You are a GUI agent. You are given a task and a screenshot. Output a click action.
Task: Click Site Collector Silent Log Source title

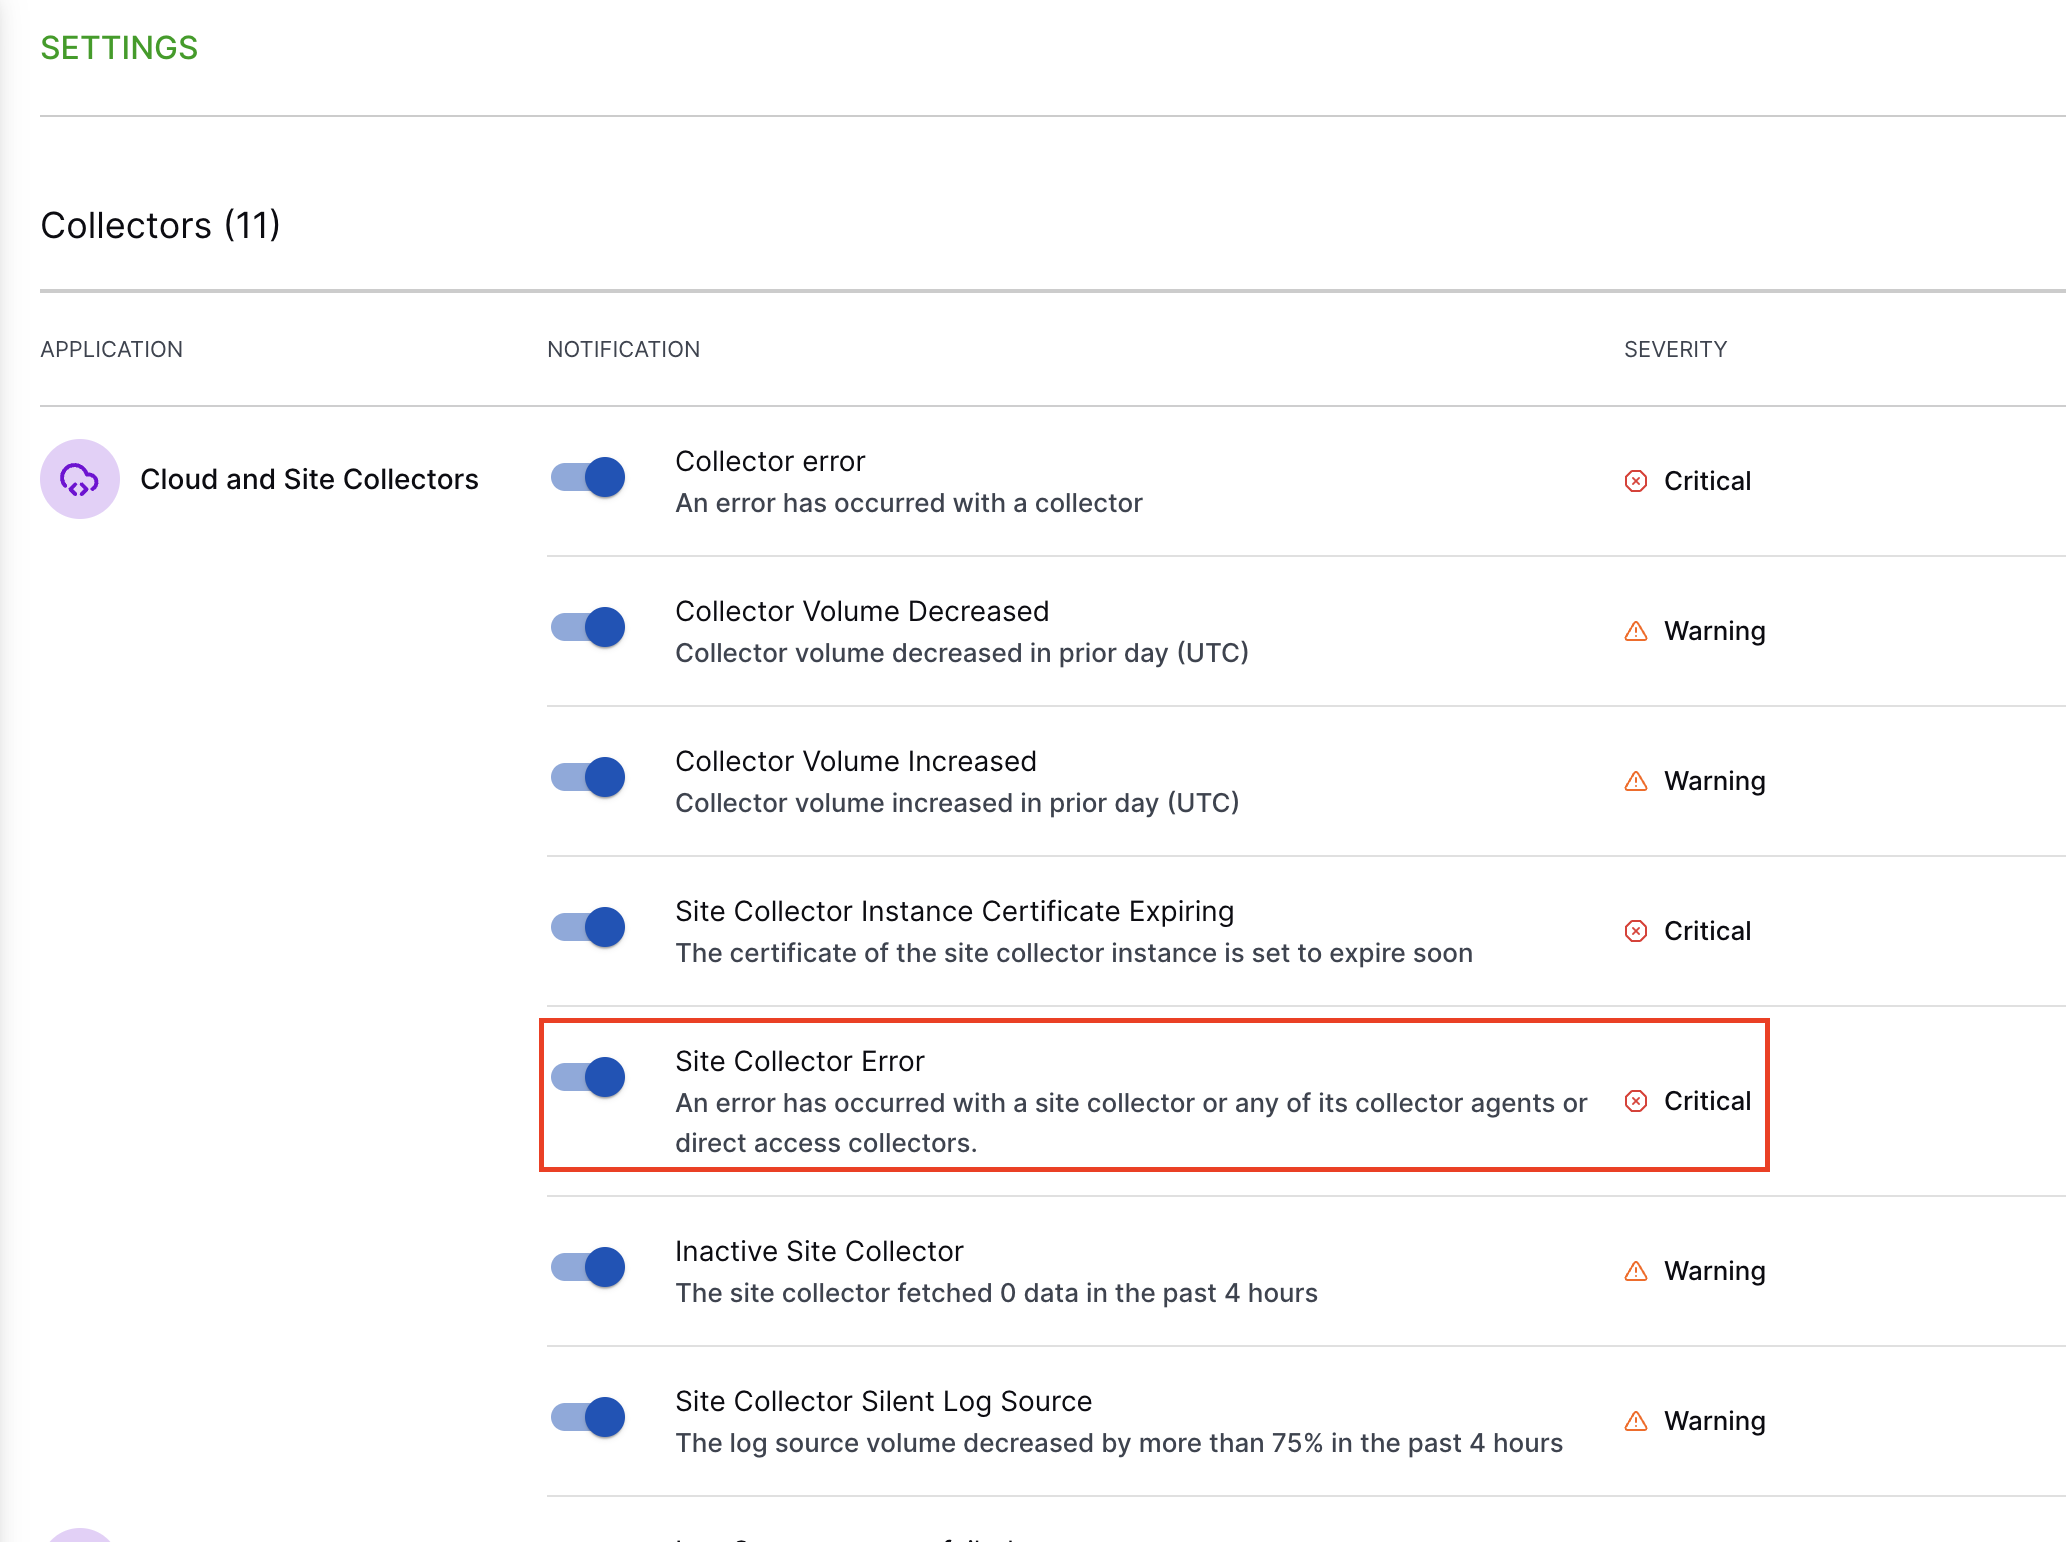coord(883,1401)
